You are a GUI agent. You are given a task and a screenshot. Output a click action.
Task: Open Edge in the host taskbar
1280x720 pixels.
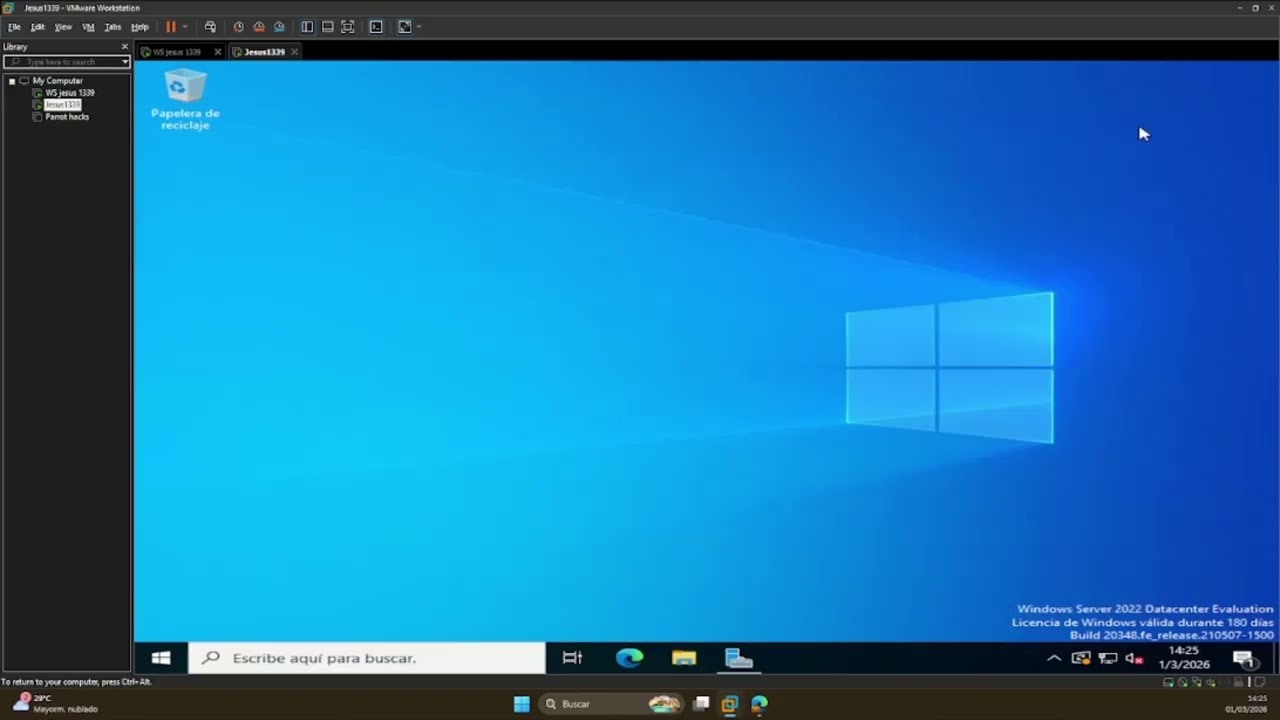point(759,704)
